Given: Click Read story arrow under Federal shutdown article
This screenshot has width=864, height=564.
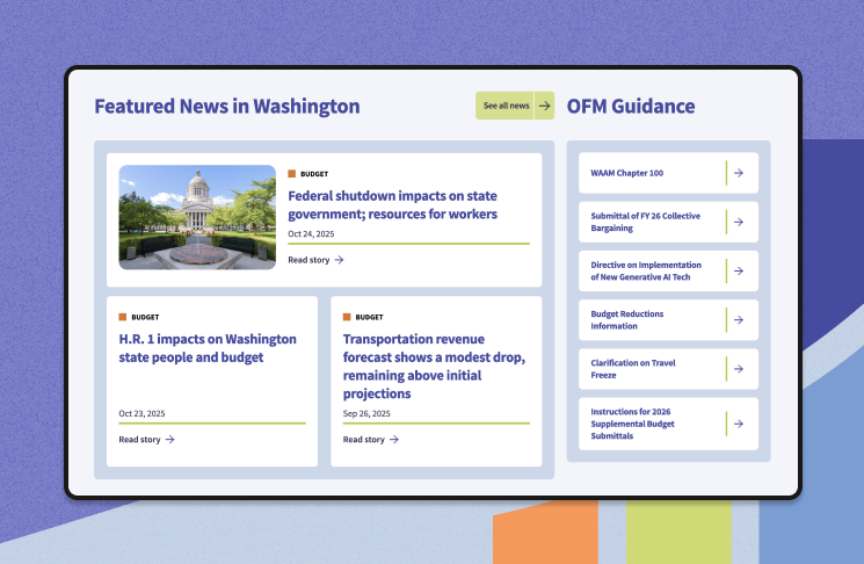Looking at the screenshot, I should tap(339, 260).
